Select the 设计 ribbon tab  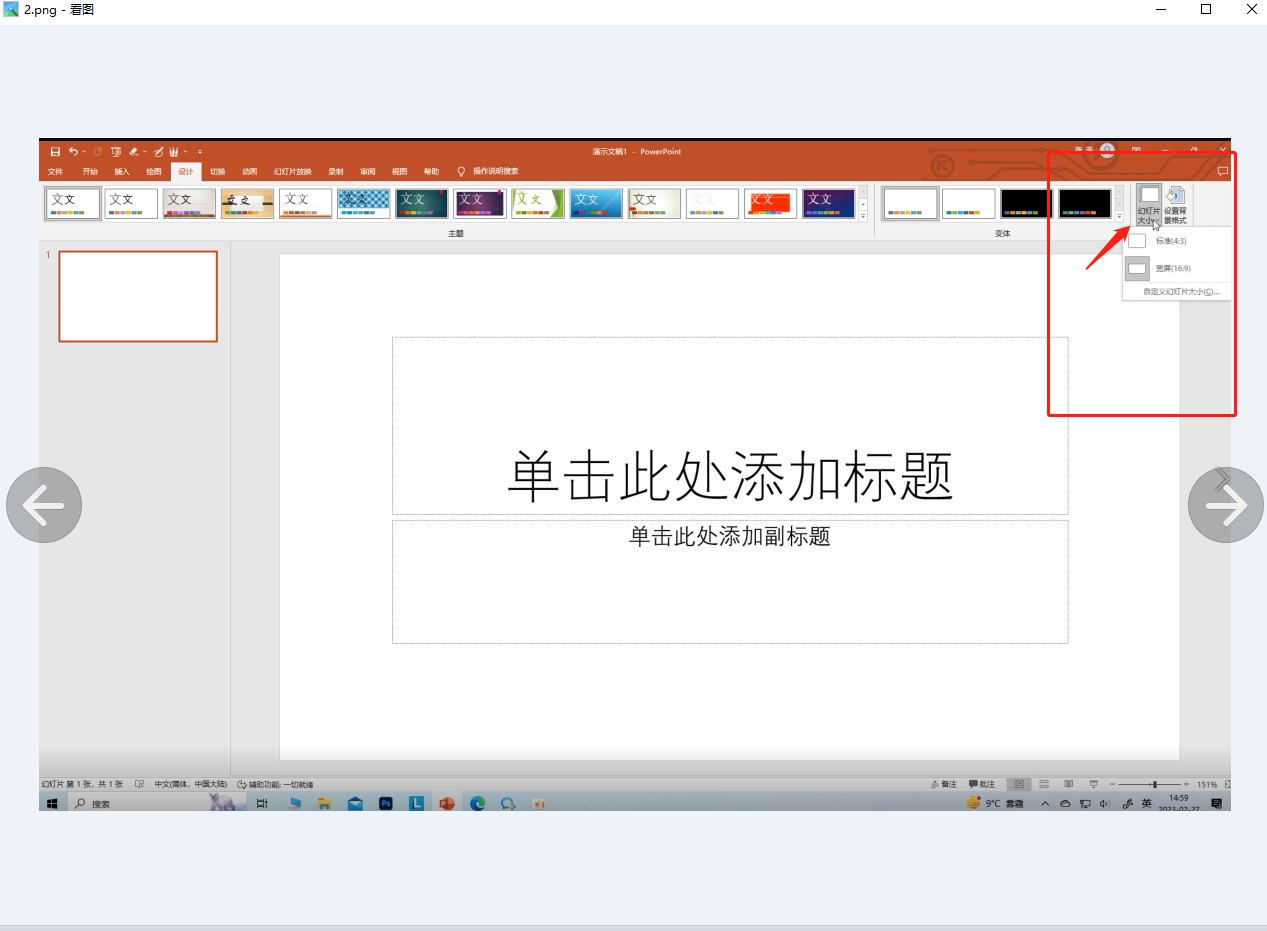(x=185, y=172)
